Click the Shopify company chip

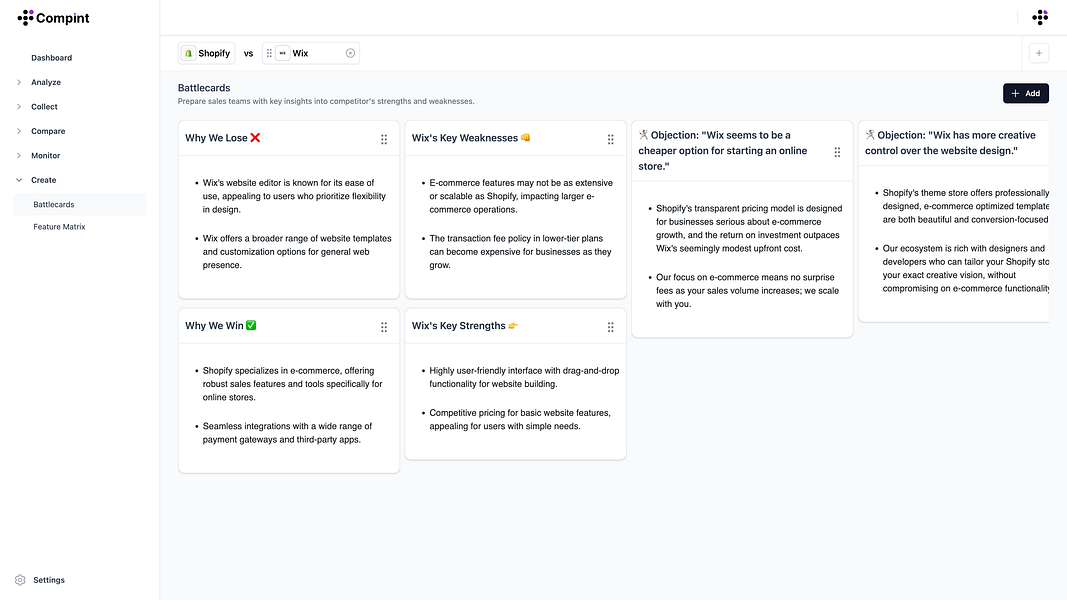[207, 53]
